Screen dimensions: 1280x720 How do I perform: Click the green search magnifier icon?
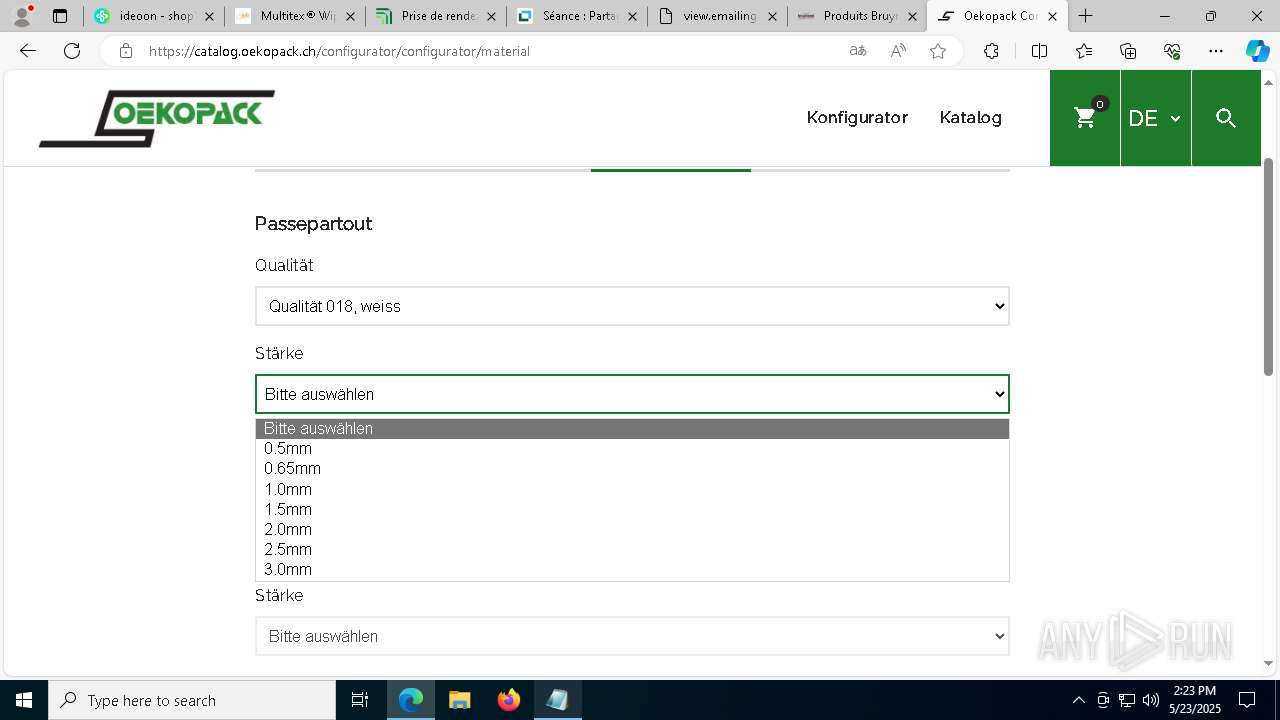pyautogui.click(x=1226, y=118)
